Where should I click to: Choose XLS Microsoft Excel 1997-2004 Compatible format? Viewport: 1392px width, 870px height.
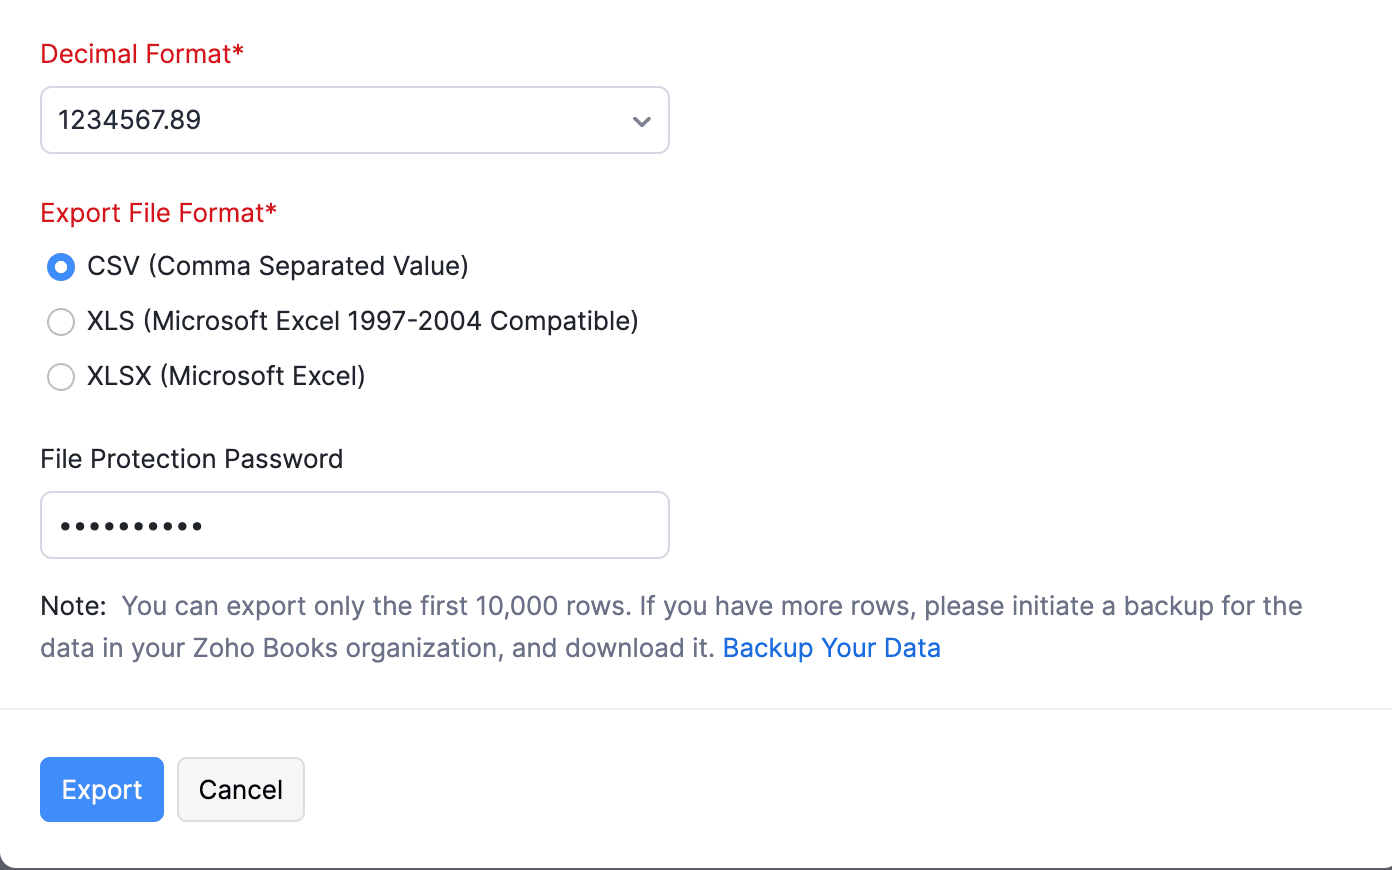coord(61,322)
